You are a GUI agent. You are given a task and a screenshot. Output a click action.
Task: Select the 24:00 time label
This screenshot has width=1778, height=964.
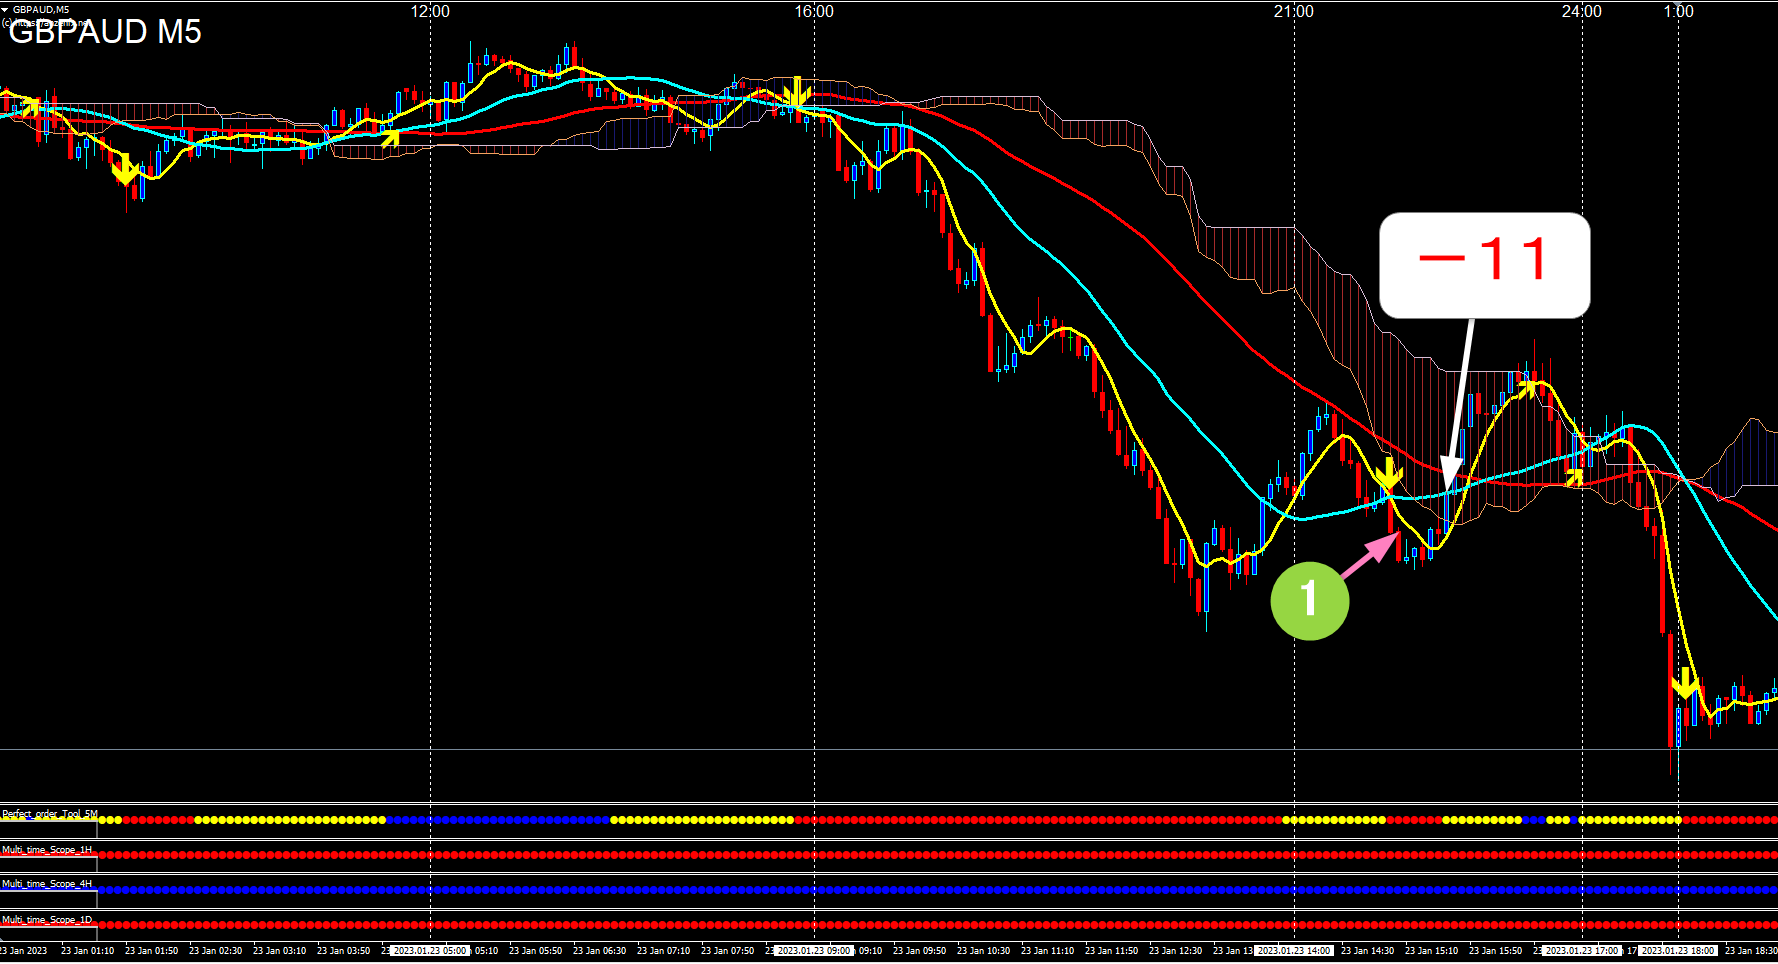(x=1582, y=11)
